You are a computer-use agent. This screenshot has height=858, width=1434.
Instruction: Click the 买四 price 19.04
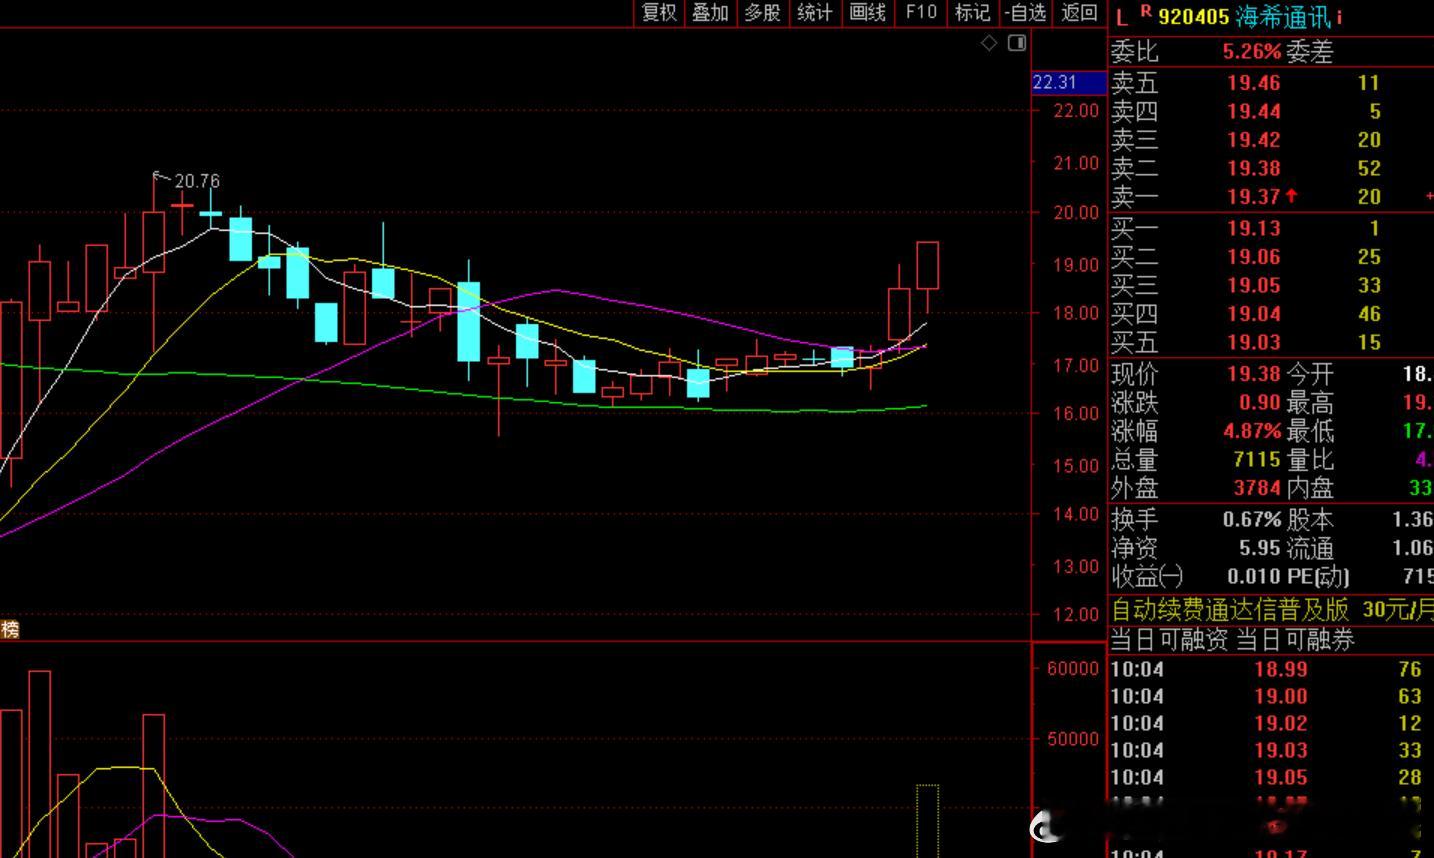coord(1253,314)
